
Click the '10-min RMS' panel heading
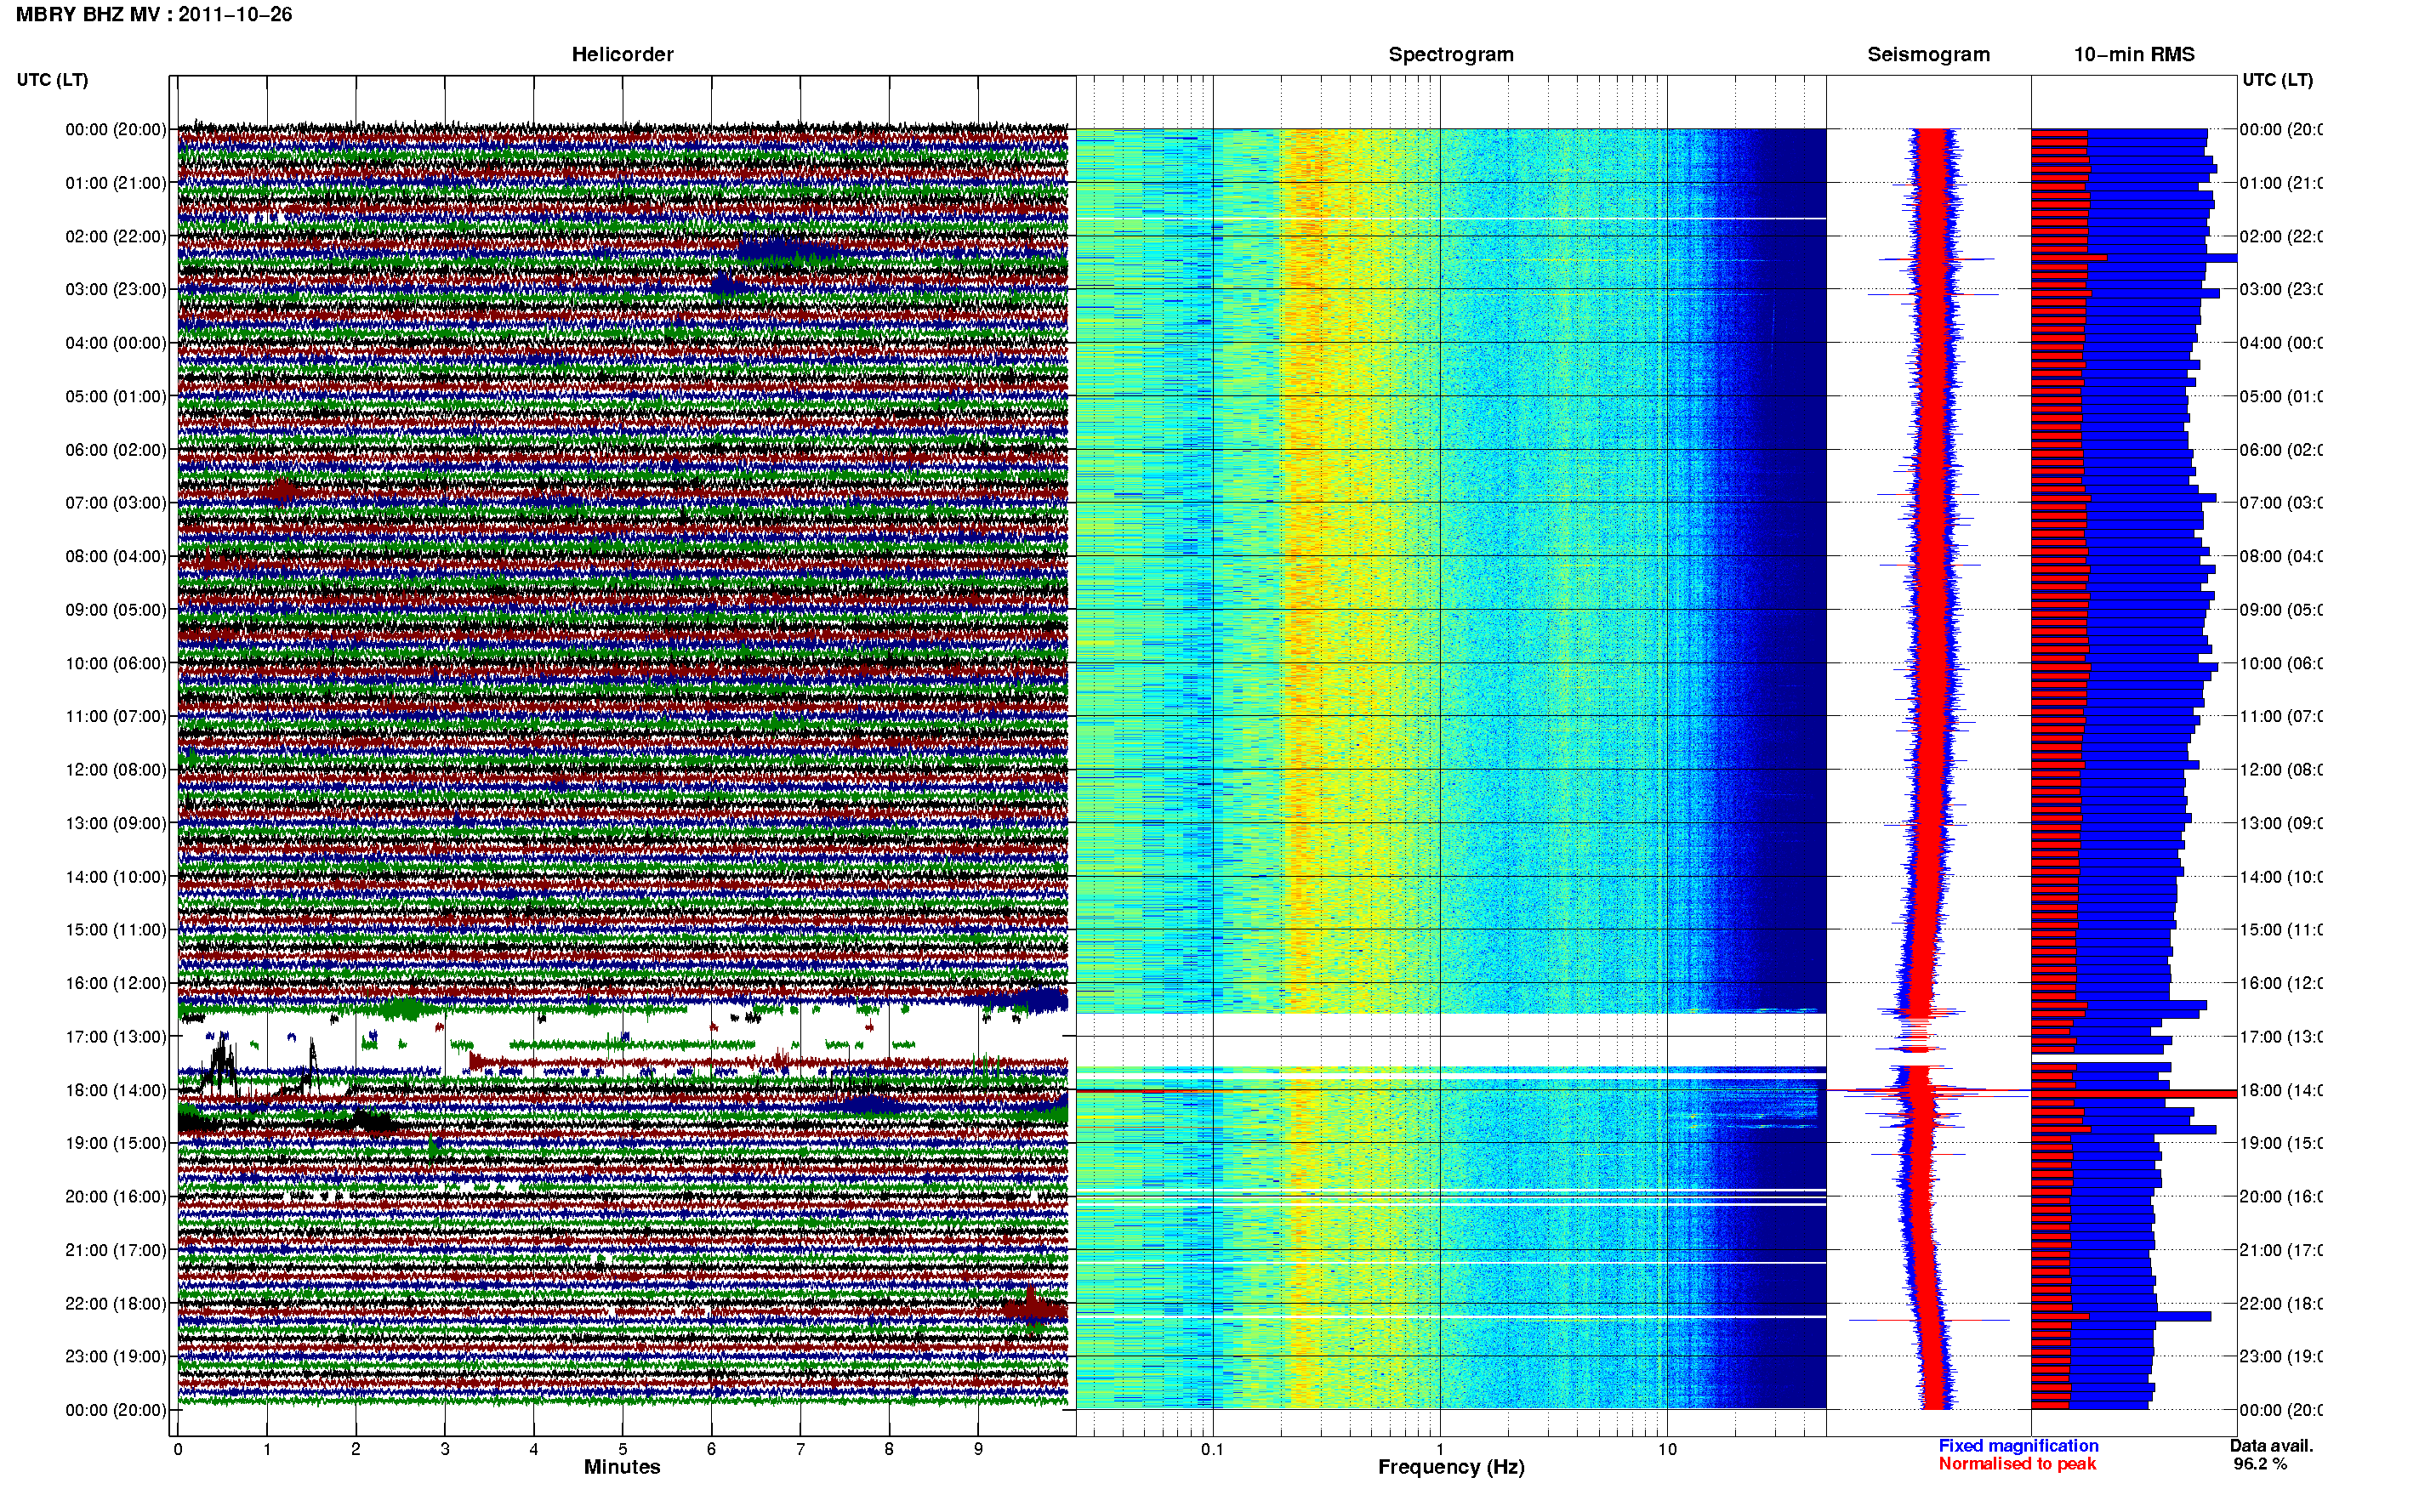point(2134,55)
